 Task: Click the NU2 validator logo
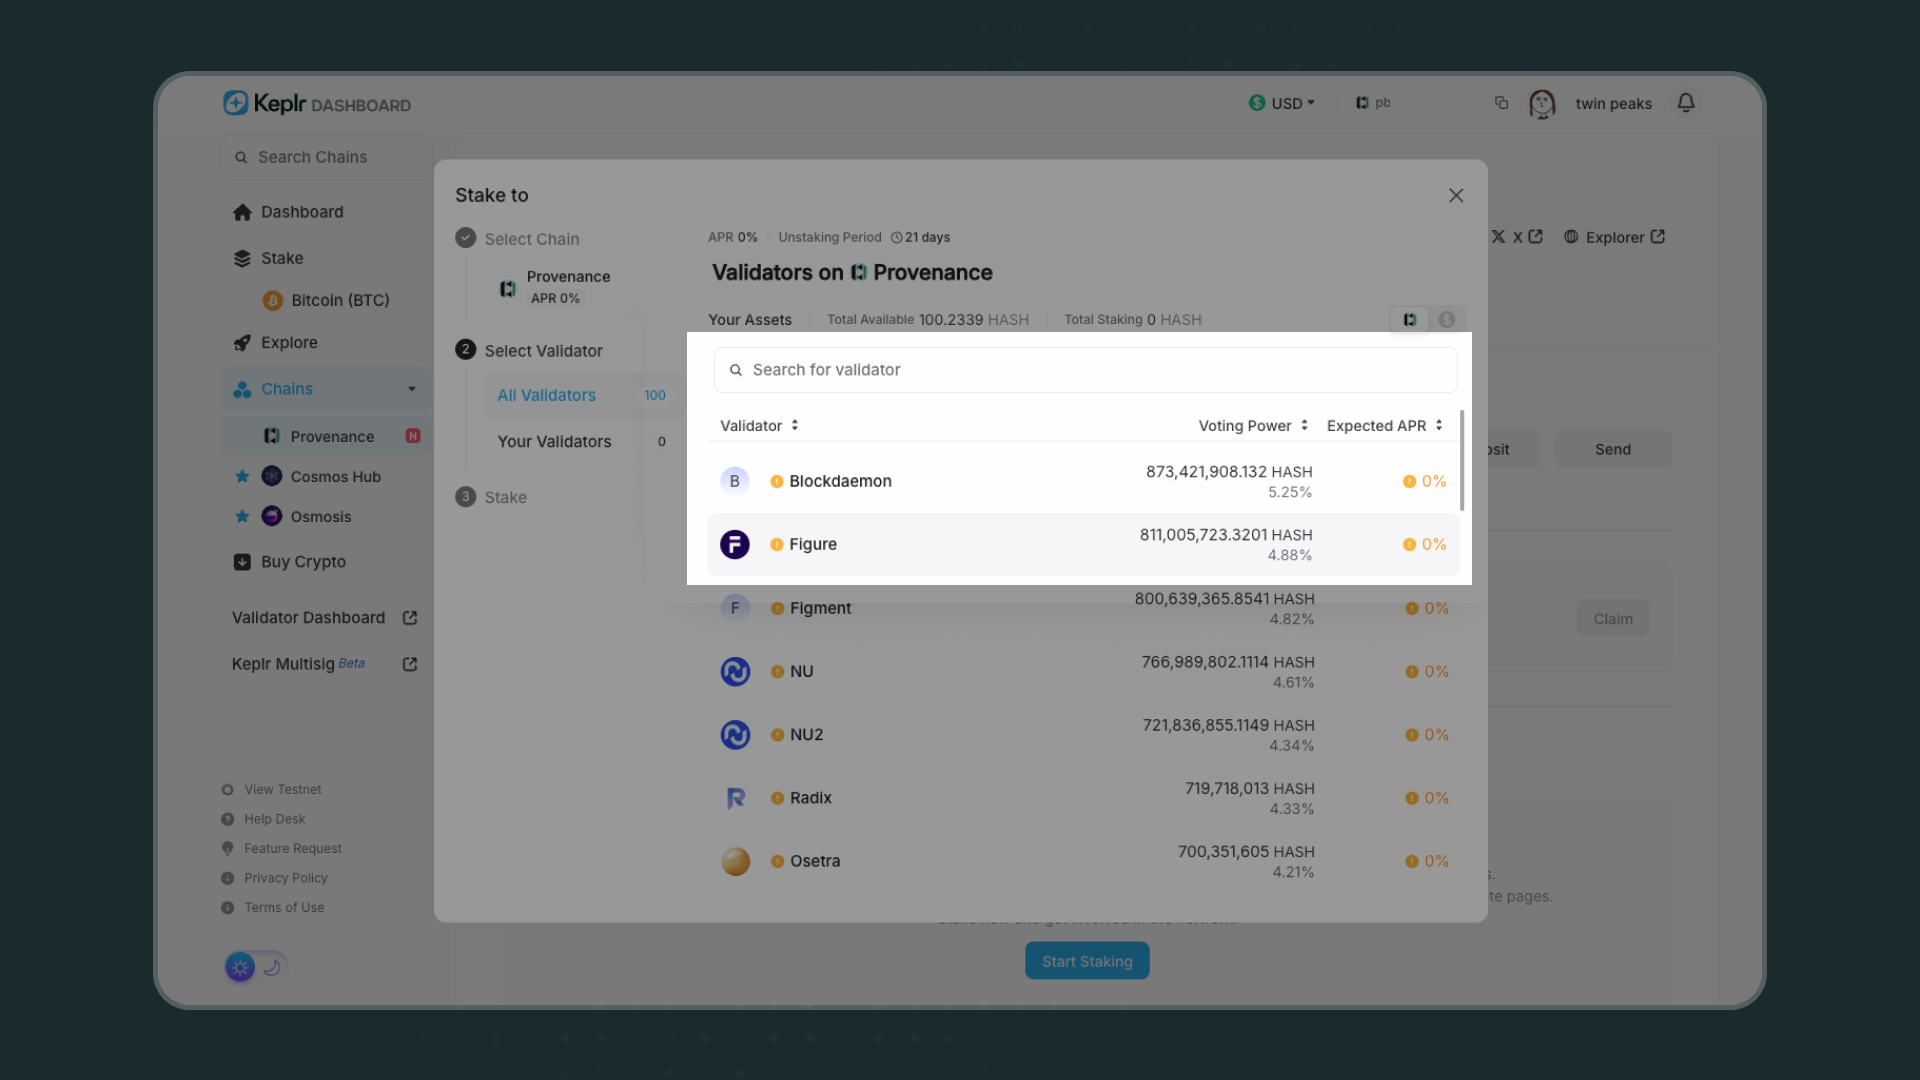click(735, 735)
